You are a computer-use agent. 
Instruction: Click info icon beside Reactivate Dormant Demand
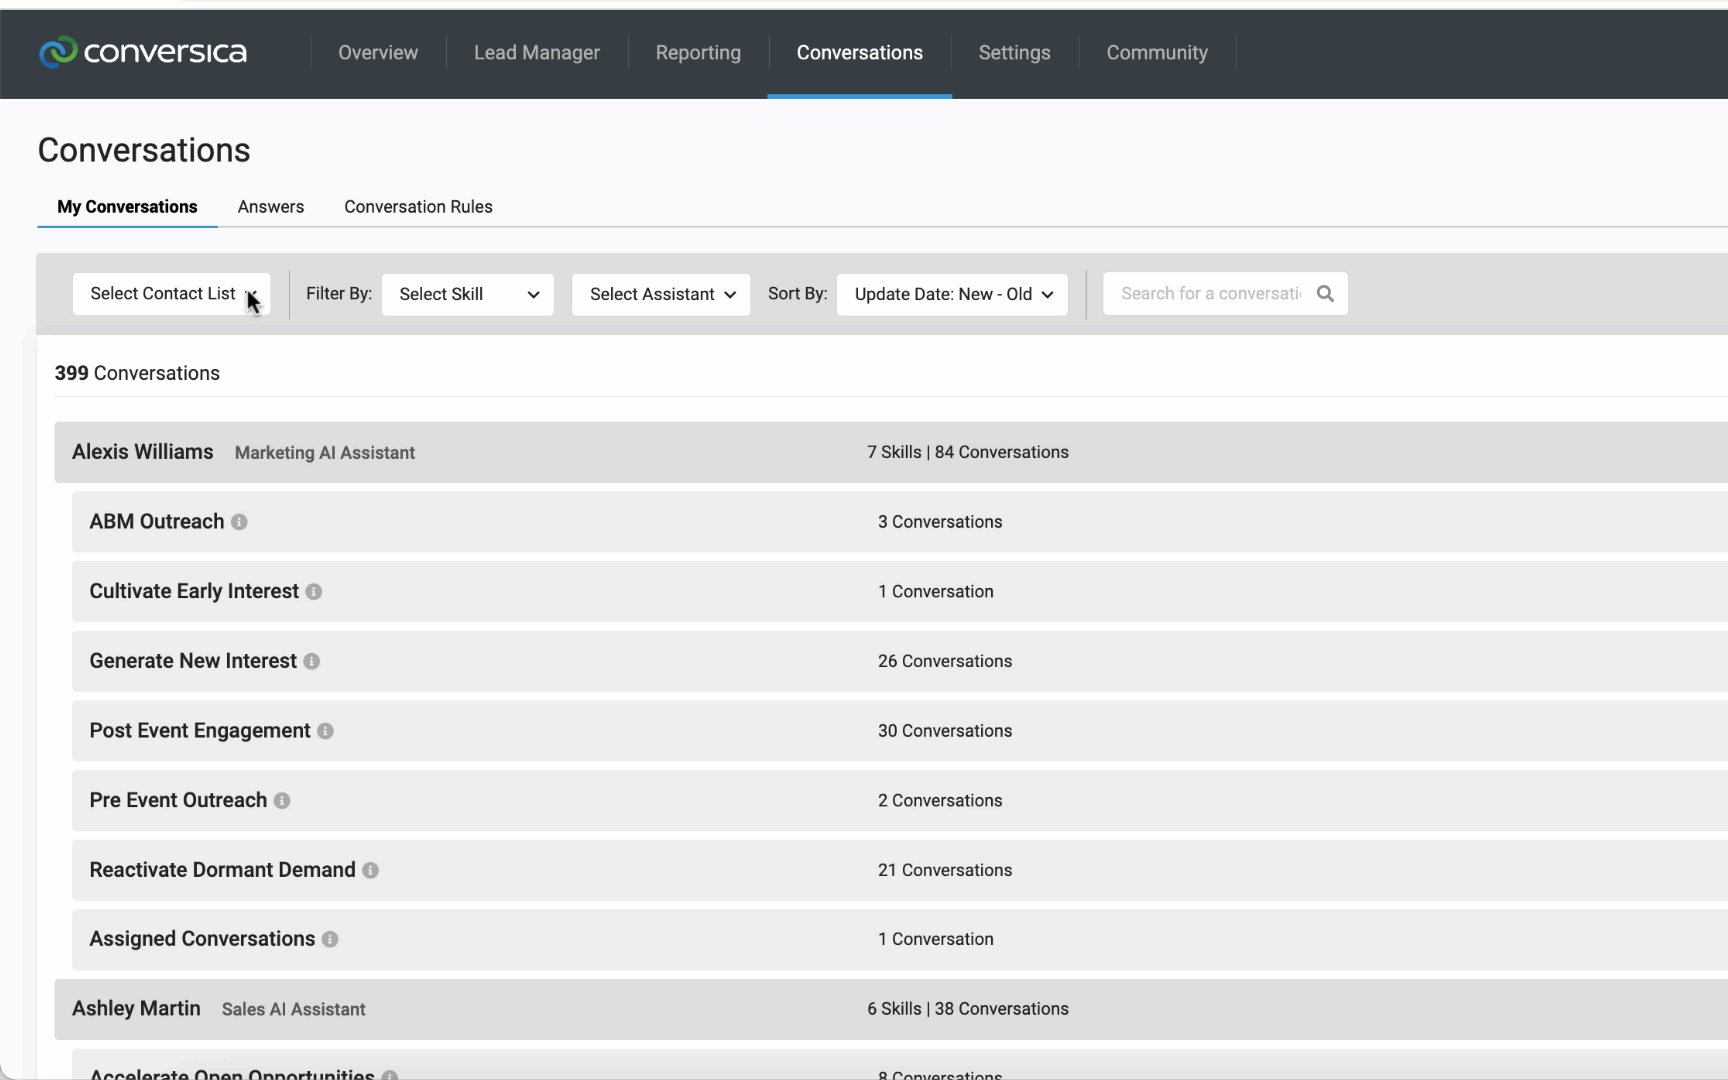pyautogui.click(x=370, y=871)
